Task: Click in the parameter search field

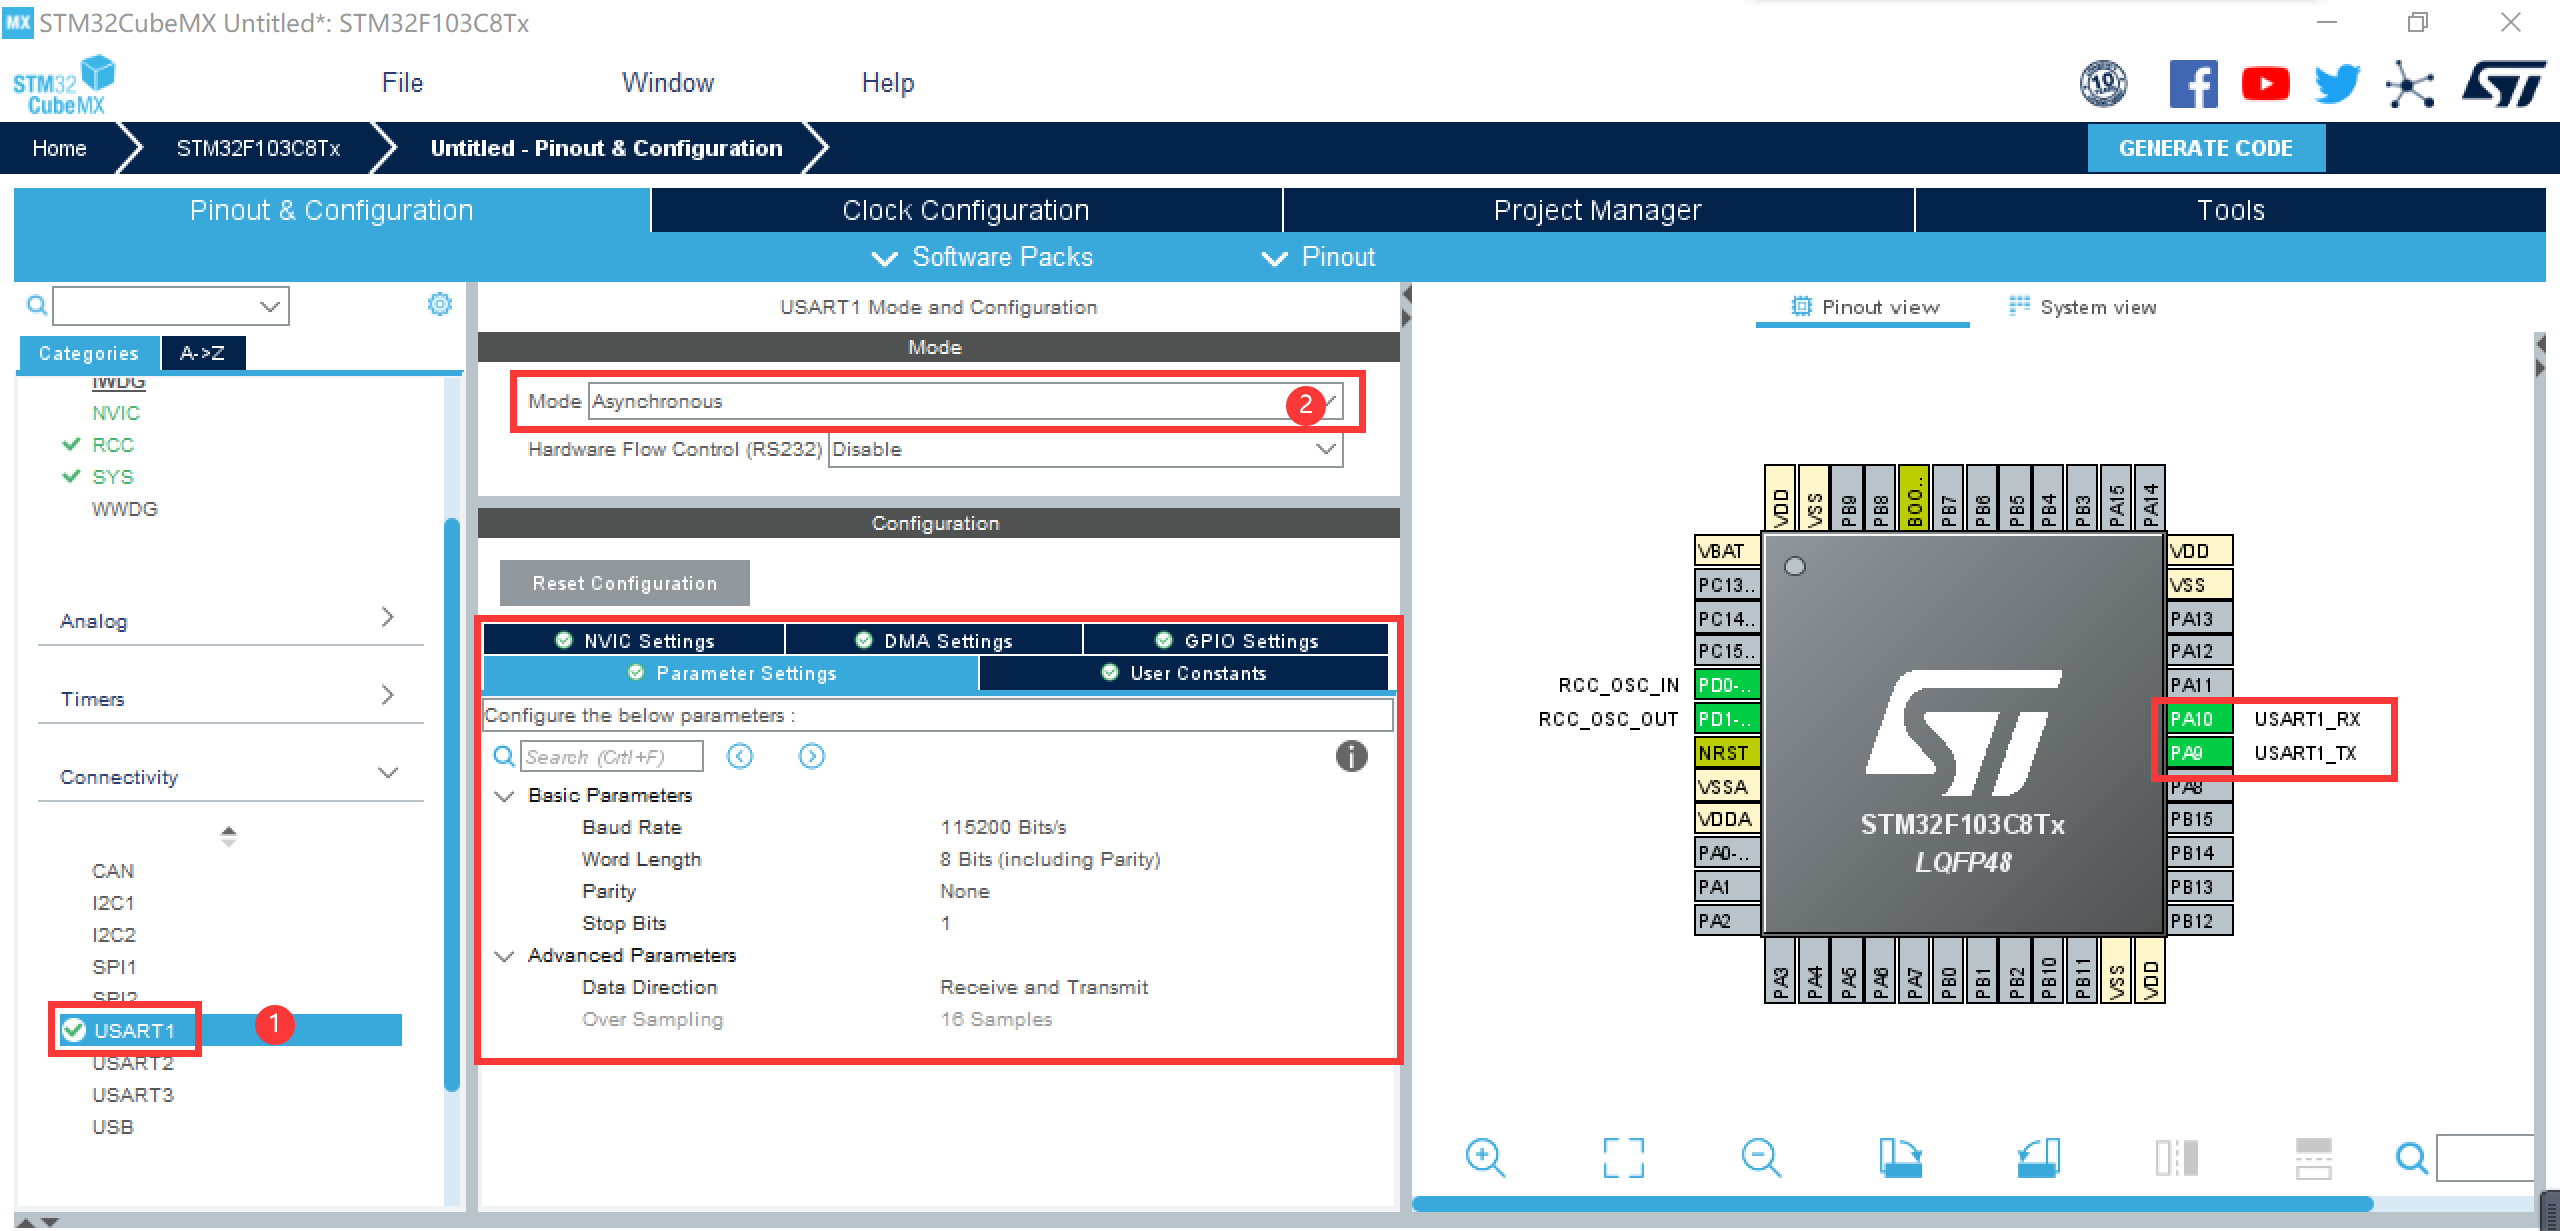Action: click(x=612, y=756)
